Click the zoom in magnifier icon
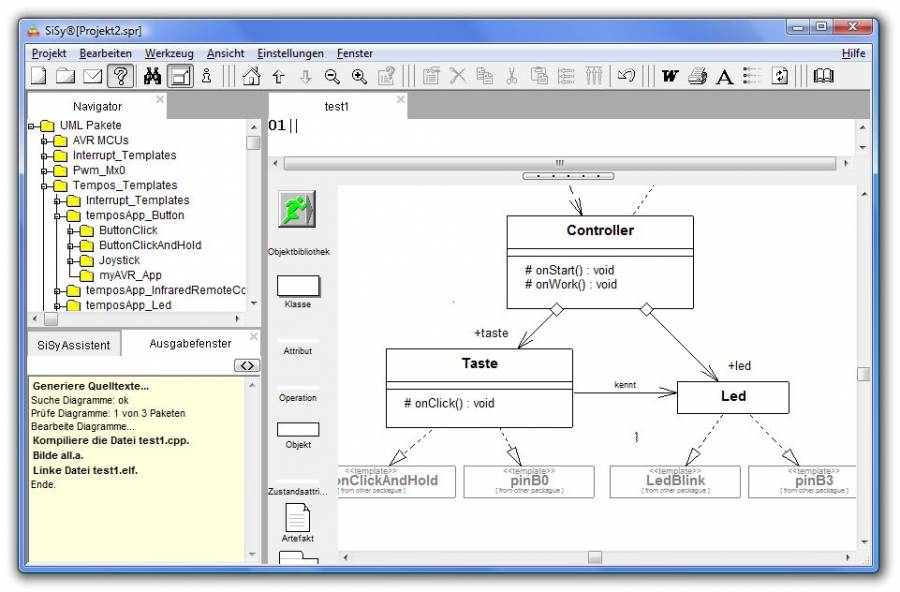Screen dimensions: 900x592 tap(359, 76)
